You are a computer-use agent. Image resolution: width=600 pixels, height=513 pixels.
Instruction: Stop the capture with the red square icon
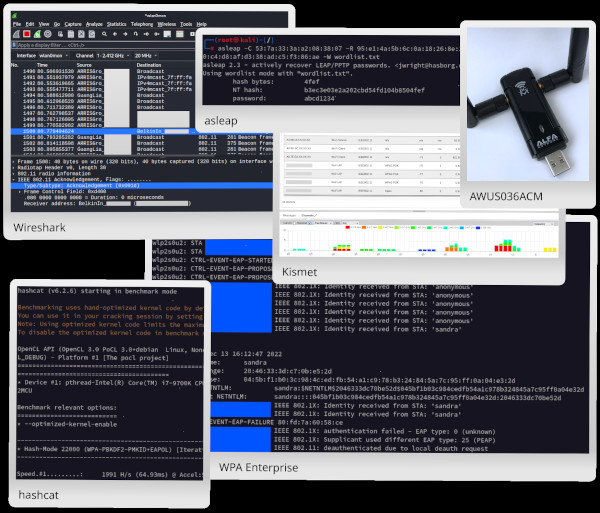click(26, 34)
